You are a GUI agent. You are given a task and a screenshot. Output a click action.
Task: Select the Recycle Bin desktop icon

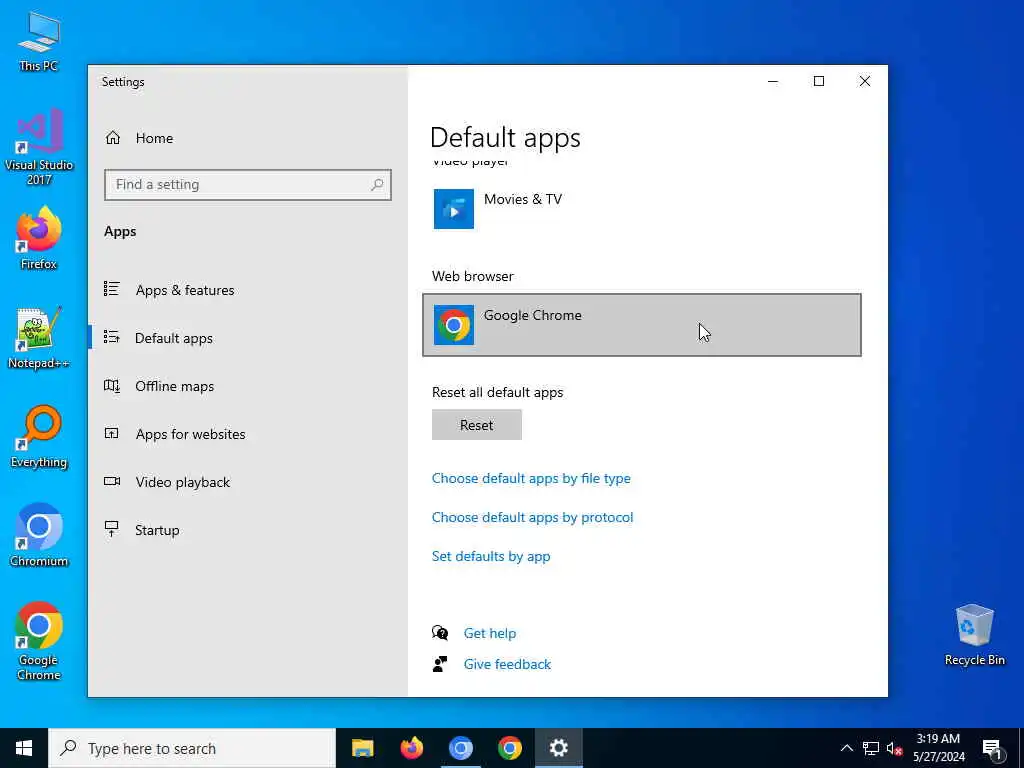click(974, 635)
